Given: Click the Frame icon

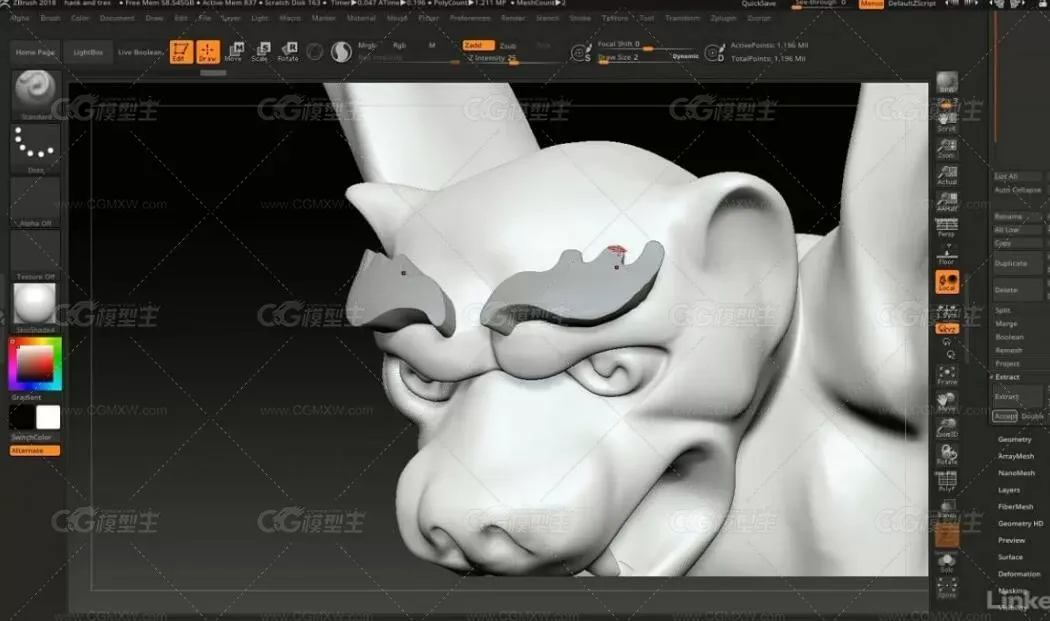Looking at the screenshot, I should (946, 374).
